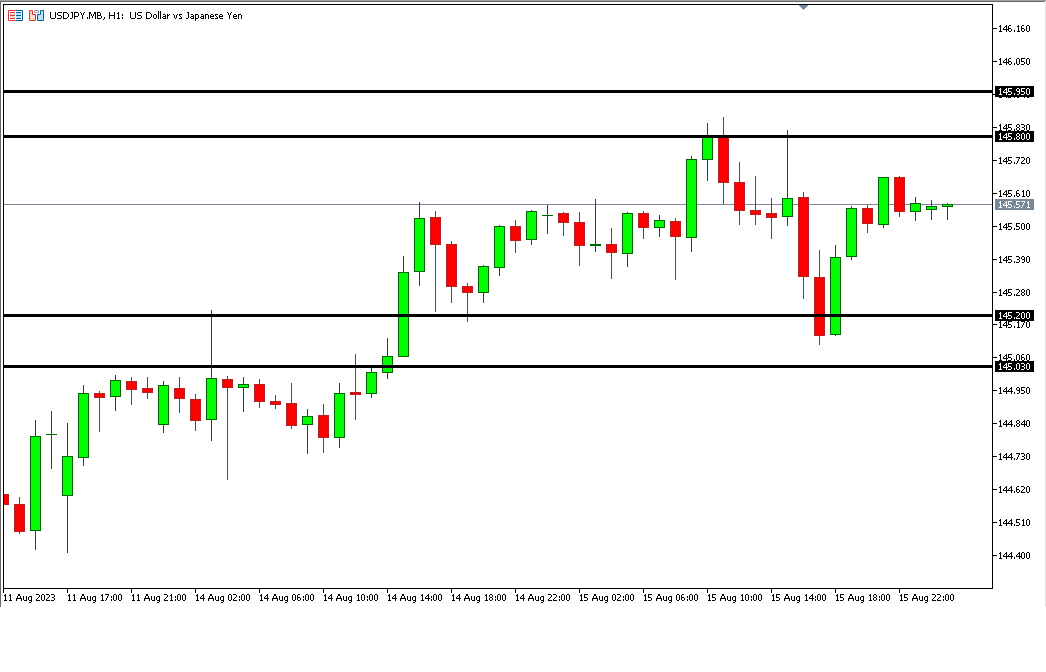Click the black 145.030 price label
The image size is (1046, 672).
pyautogui.click(x=1014, y=366)
